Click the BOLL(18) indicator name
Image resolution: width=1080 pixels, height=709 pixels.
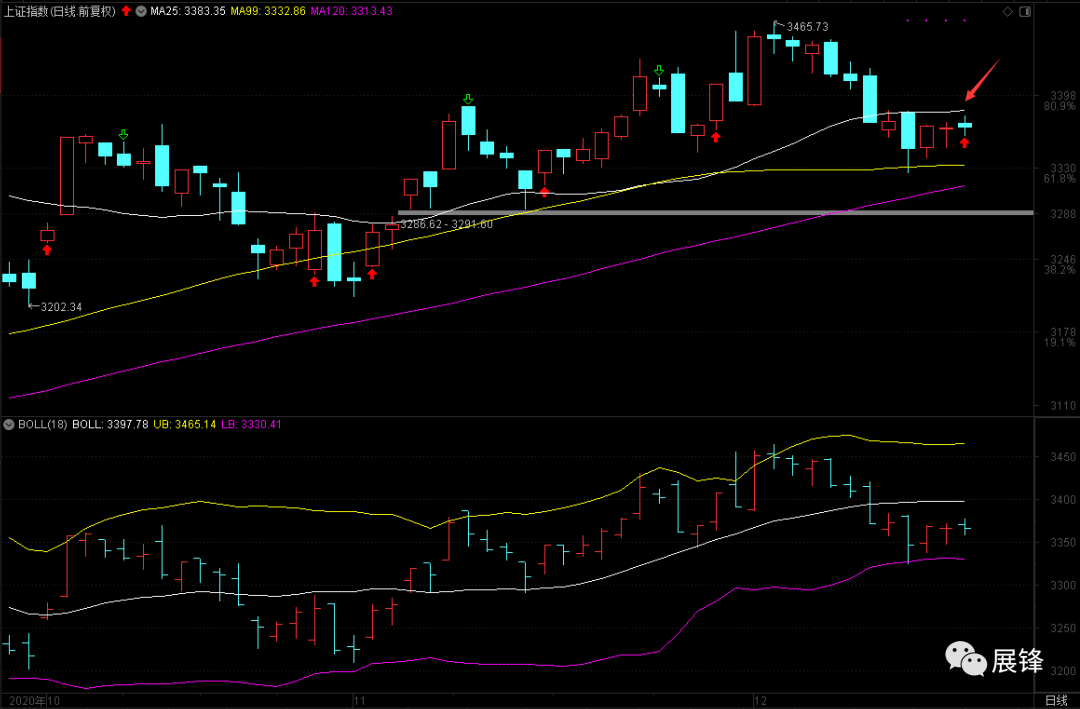[x=43, y=424]
